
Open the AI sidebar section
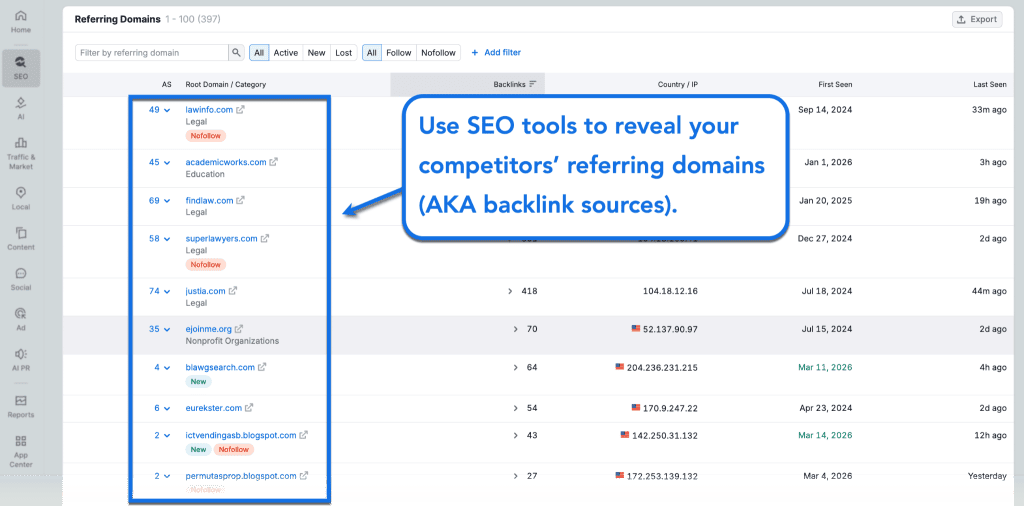coord(21,108)
